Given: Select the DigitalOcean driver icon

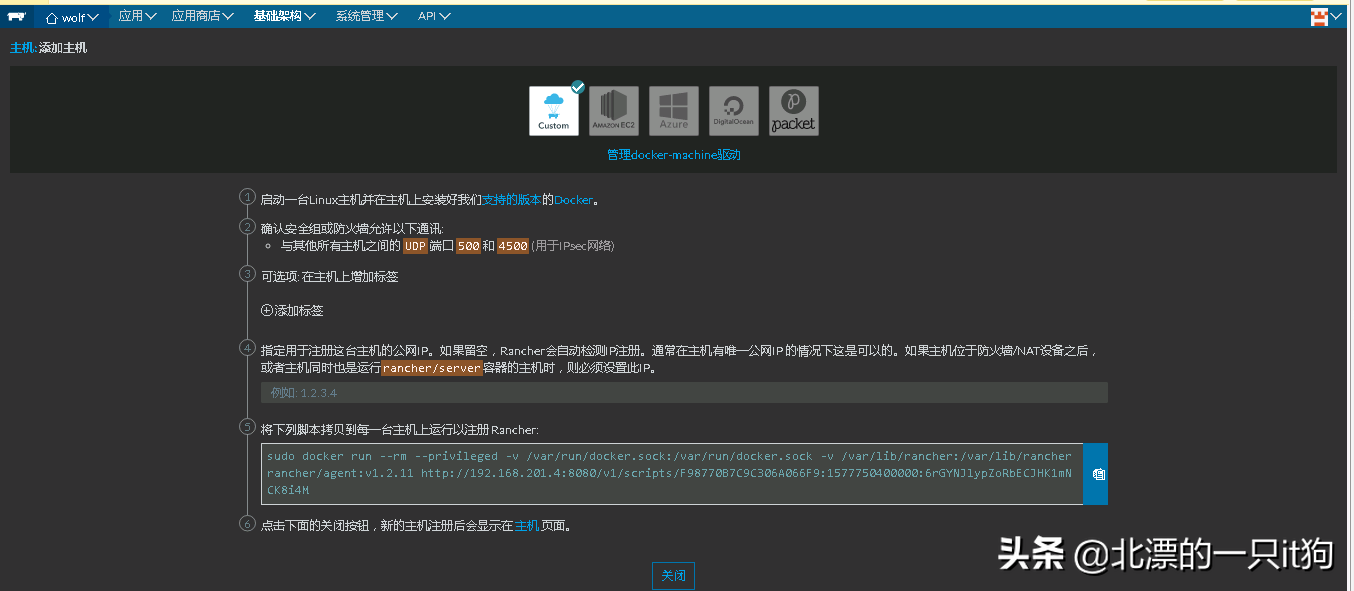Looking at the screenshot, I should coord(733,110).
